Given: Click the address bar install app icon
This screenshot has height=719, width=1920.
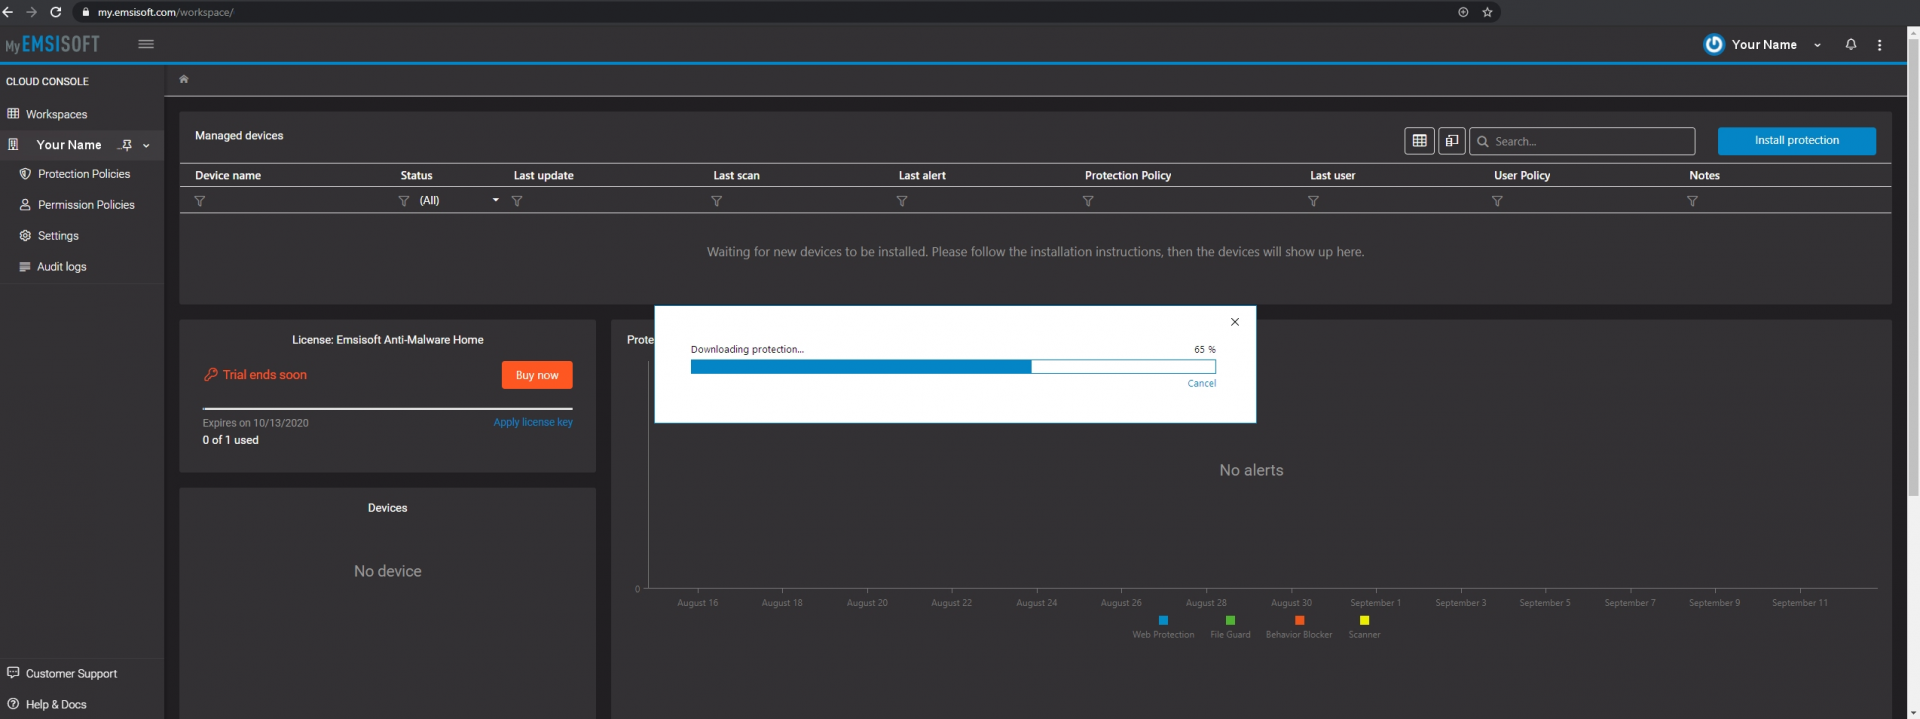Looking at the screenshot, I should point(1463,12).
